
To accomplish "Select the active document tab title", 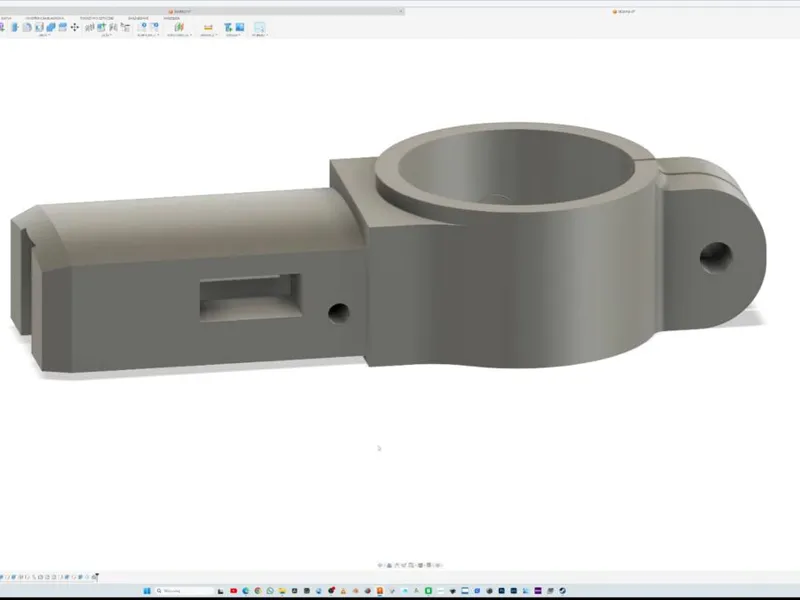I will [182, 12].
